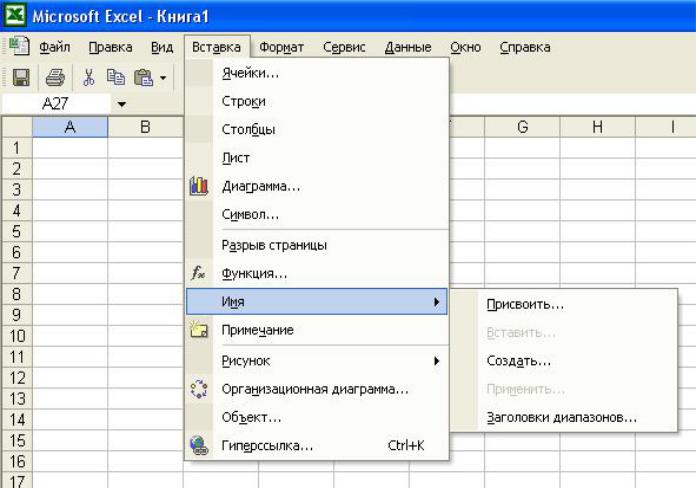Open the Правка menu
Viewport: 696px width, 488px height.
click(x=111, y=47)
